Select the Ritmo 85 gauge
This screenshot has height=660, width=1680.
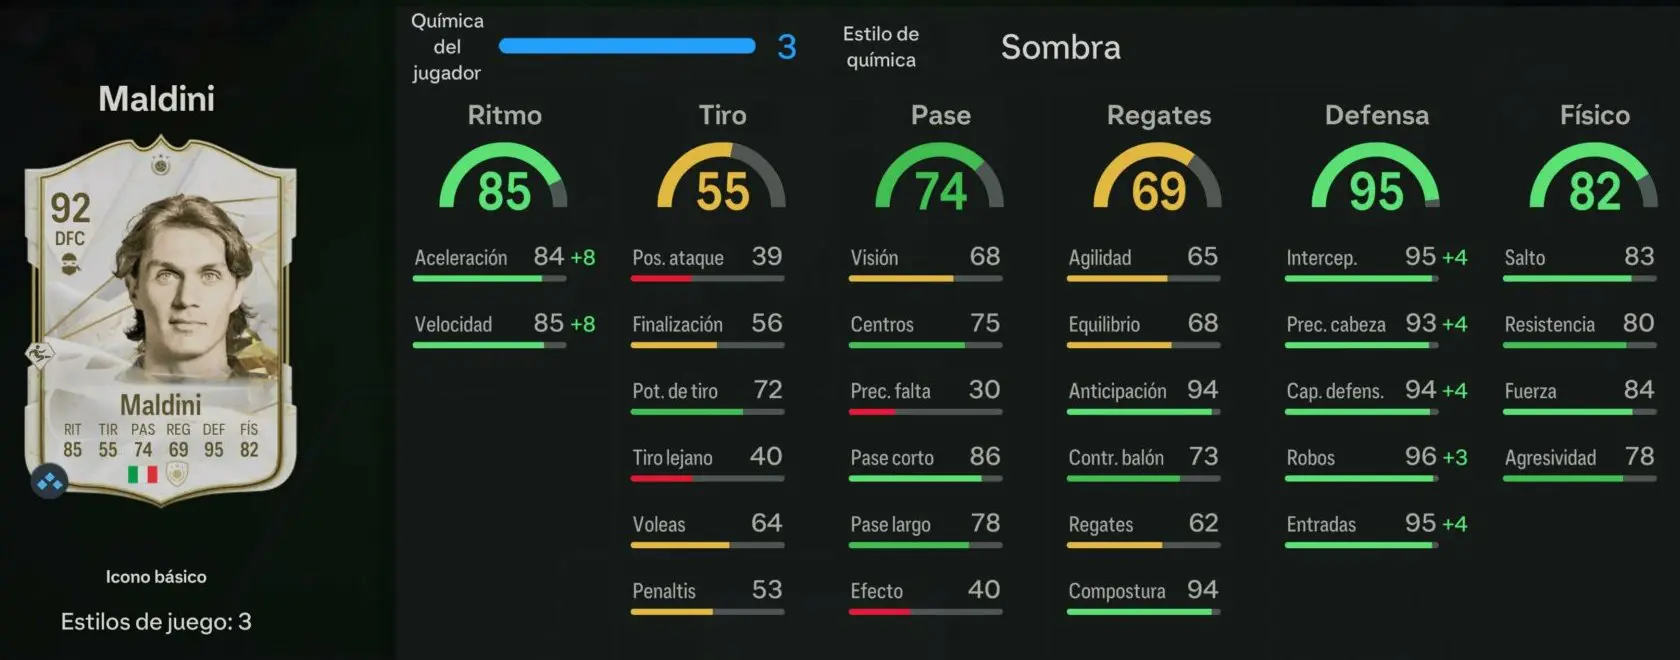(x=503, y=177)
